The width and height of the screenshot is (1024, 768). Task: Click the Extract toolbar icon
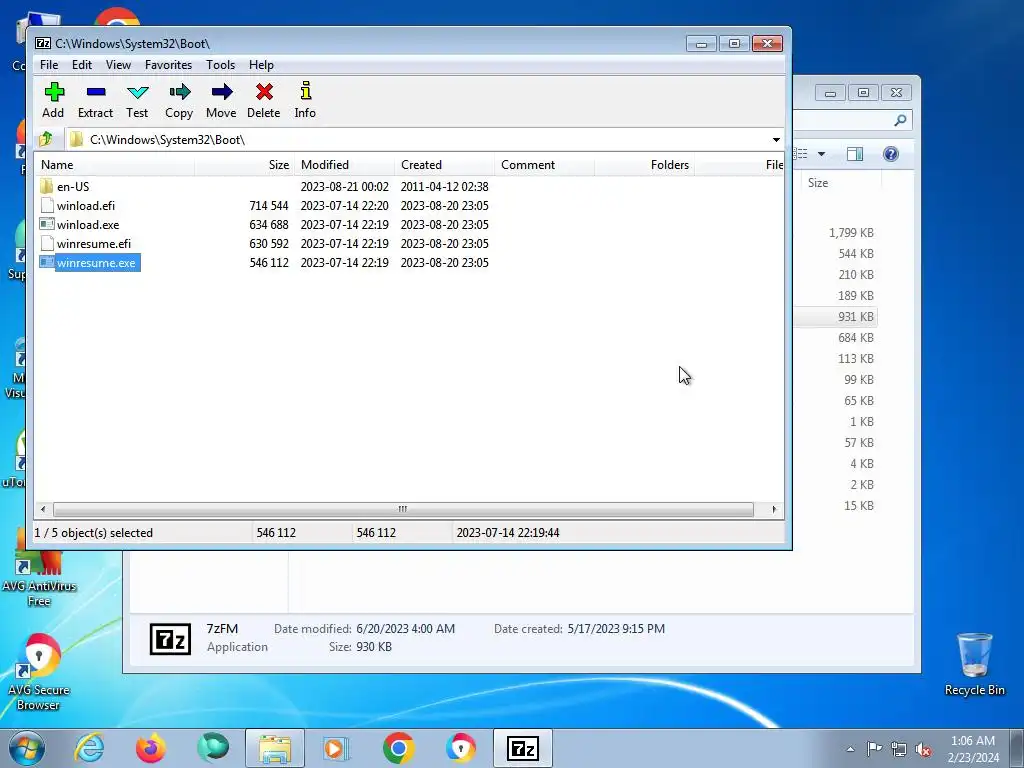pyautogui.click(x=95, y=100)
